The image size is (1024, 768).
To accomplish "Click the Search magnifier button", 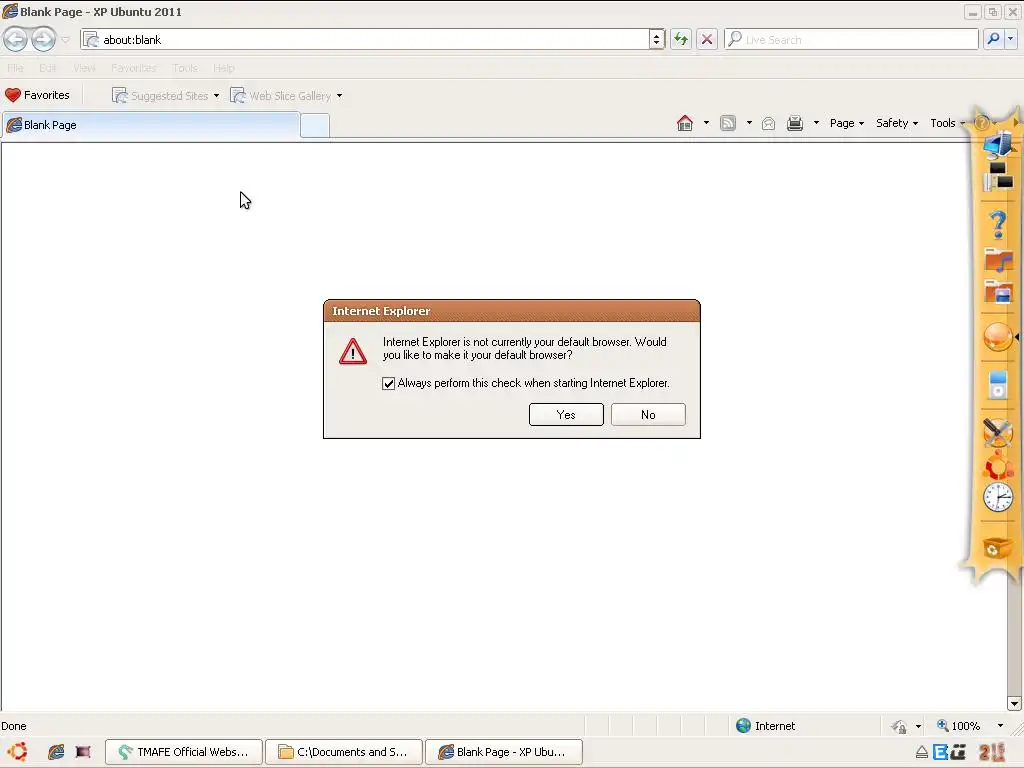I will (x=993, y=39).
